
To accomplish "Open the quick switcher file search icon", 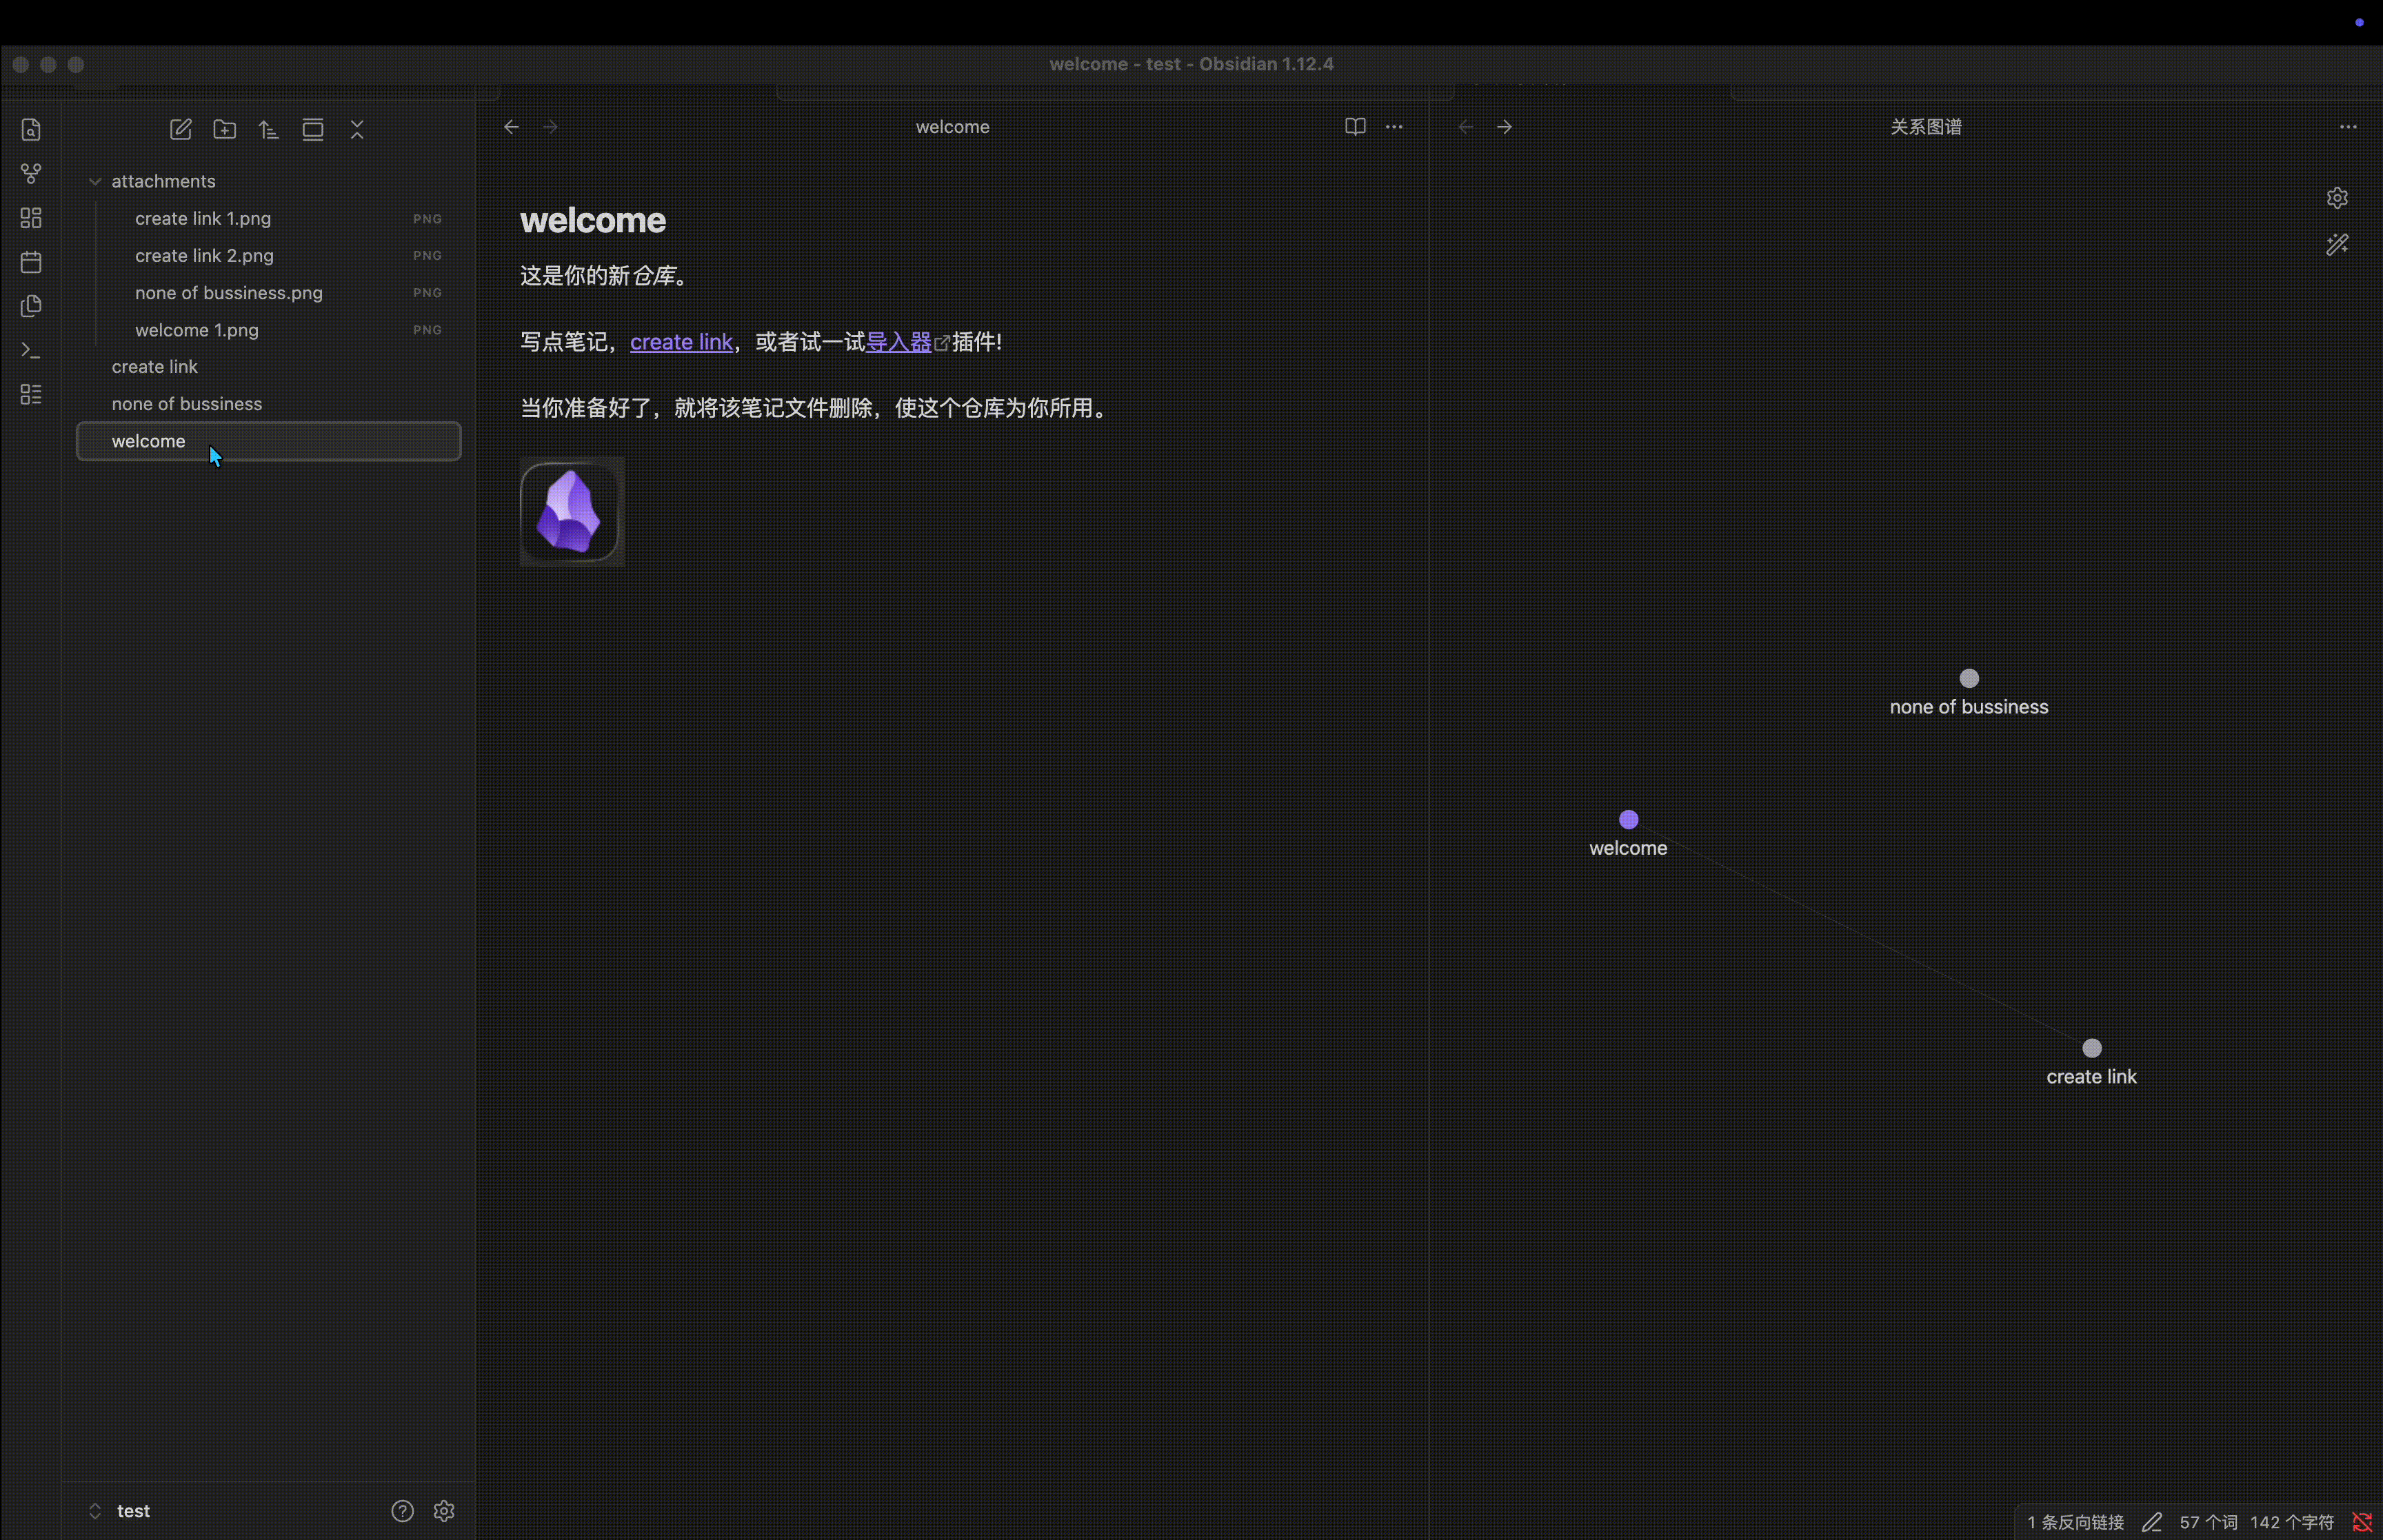I will pyautogui.click(x=31, y=130).
